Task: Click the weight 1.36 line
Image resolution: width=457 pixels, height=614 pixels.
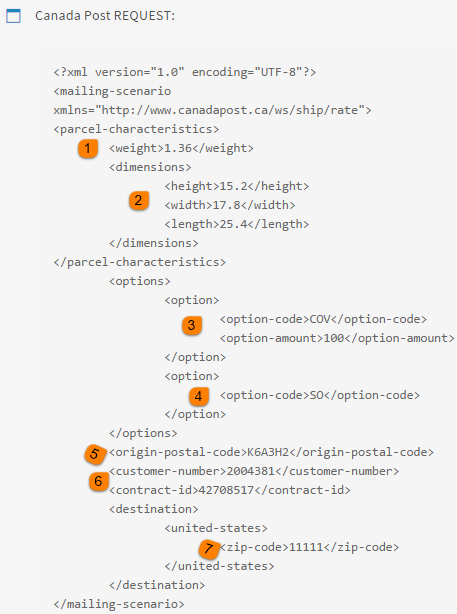Action: 181,148
